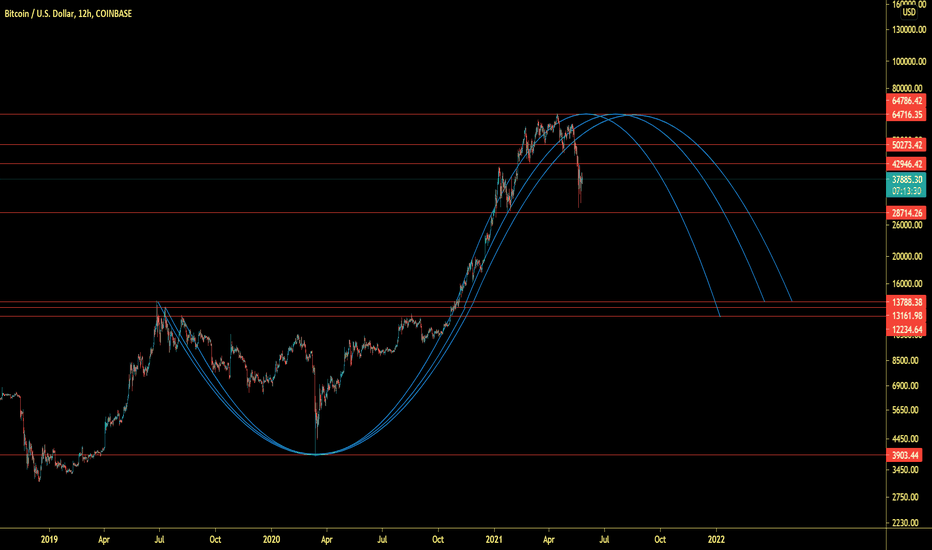Select the 12234.64 price label
The width and height of the screenshot is (932, 550).
(906, 329)
